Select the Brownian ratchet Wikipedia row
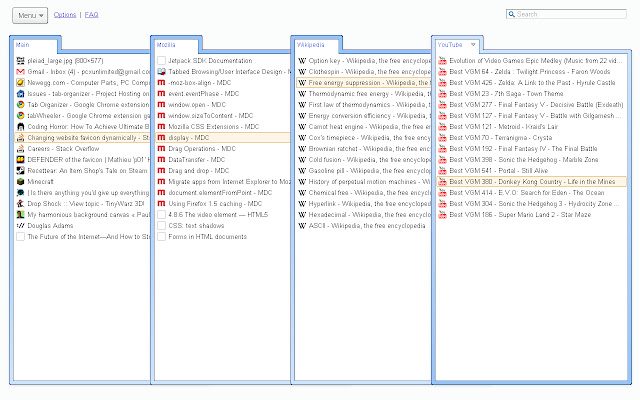The height and width of the screenshot is (400, 640). point(363,149)
